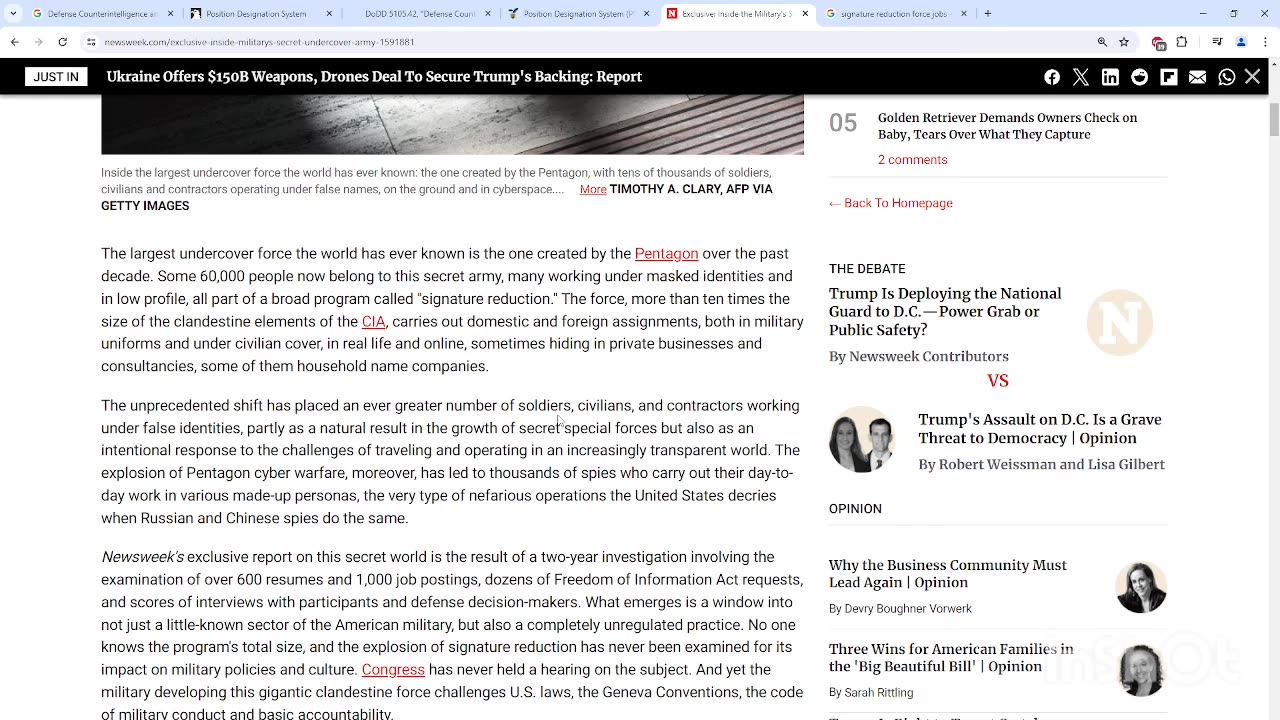
Task: Open the Congress link in article
Action: pyautogui.click(x=393, y=670)
